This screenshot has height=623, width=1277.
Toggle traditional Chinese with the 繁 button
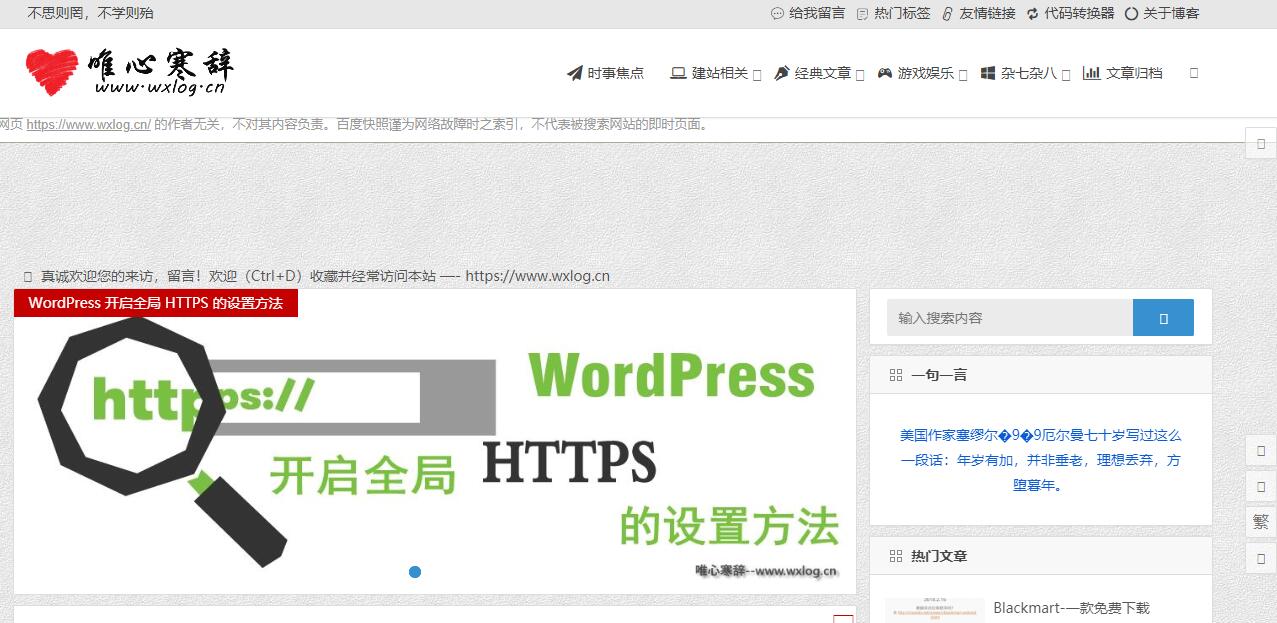click(1261, 521)
